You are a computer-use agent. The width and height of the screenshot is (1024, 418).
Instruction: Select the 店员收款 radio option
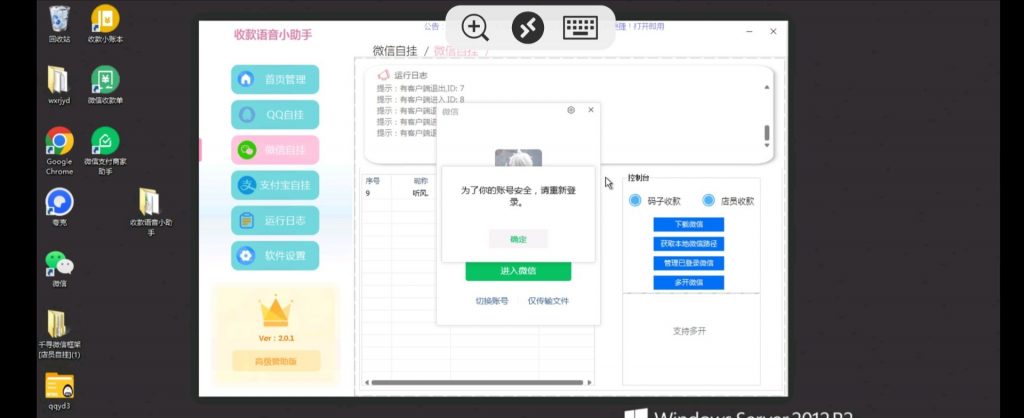(708, 201)
